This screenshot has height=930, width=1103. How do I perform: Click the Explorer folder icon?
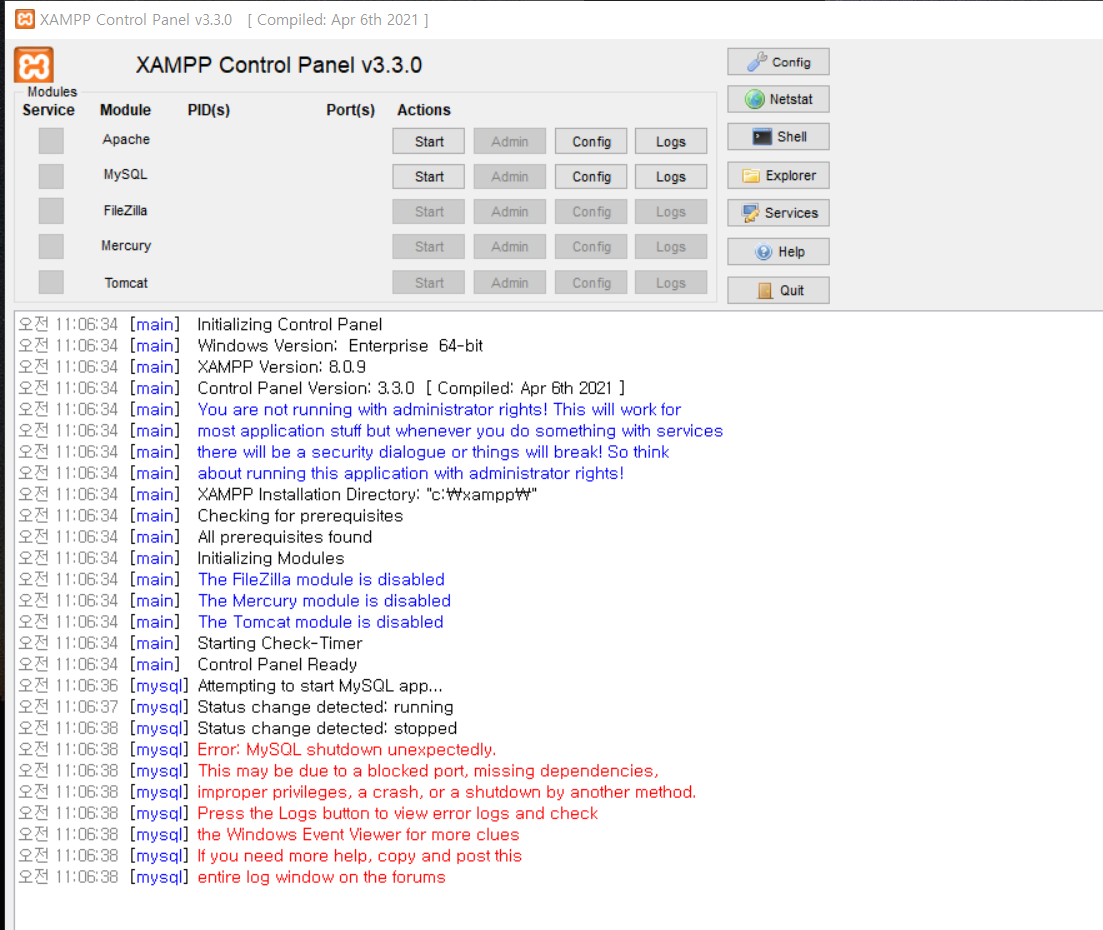click(751, 175)
